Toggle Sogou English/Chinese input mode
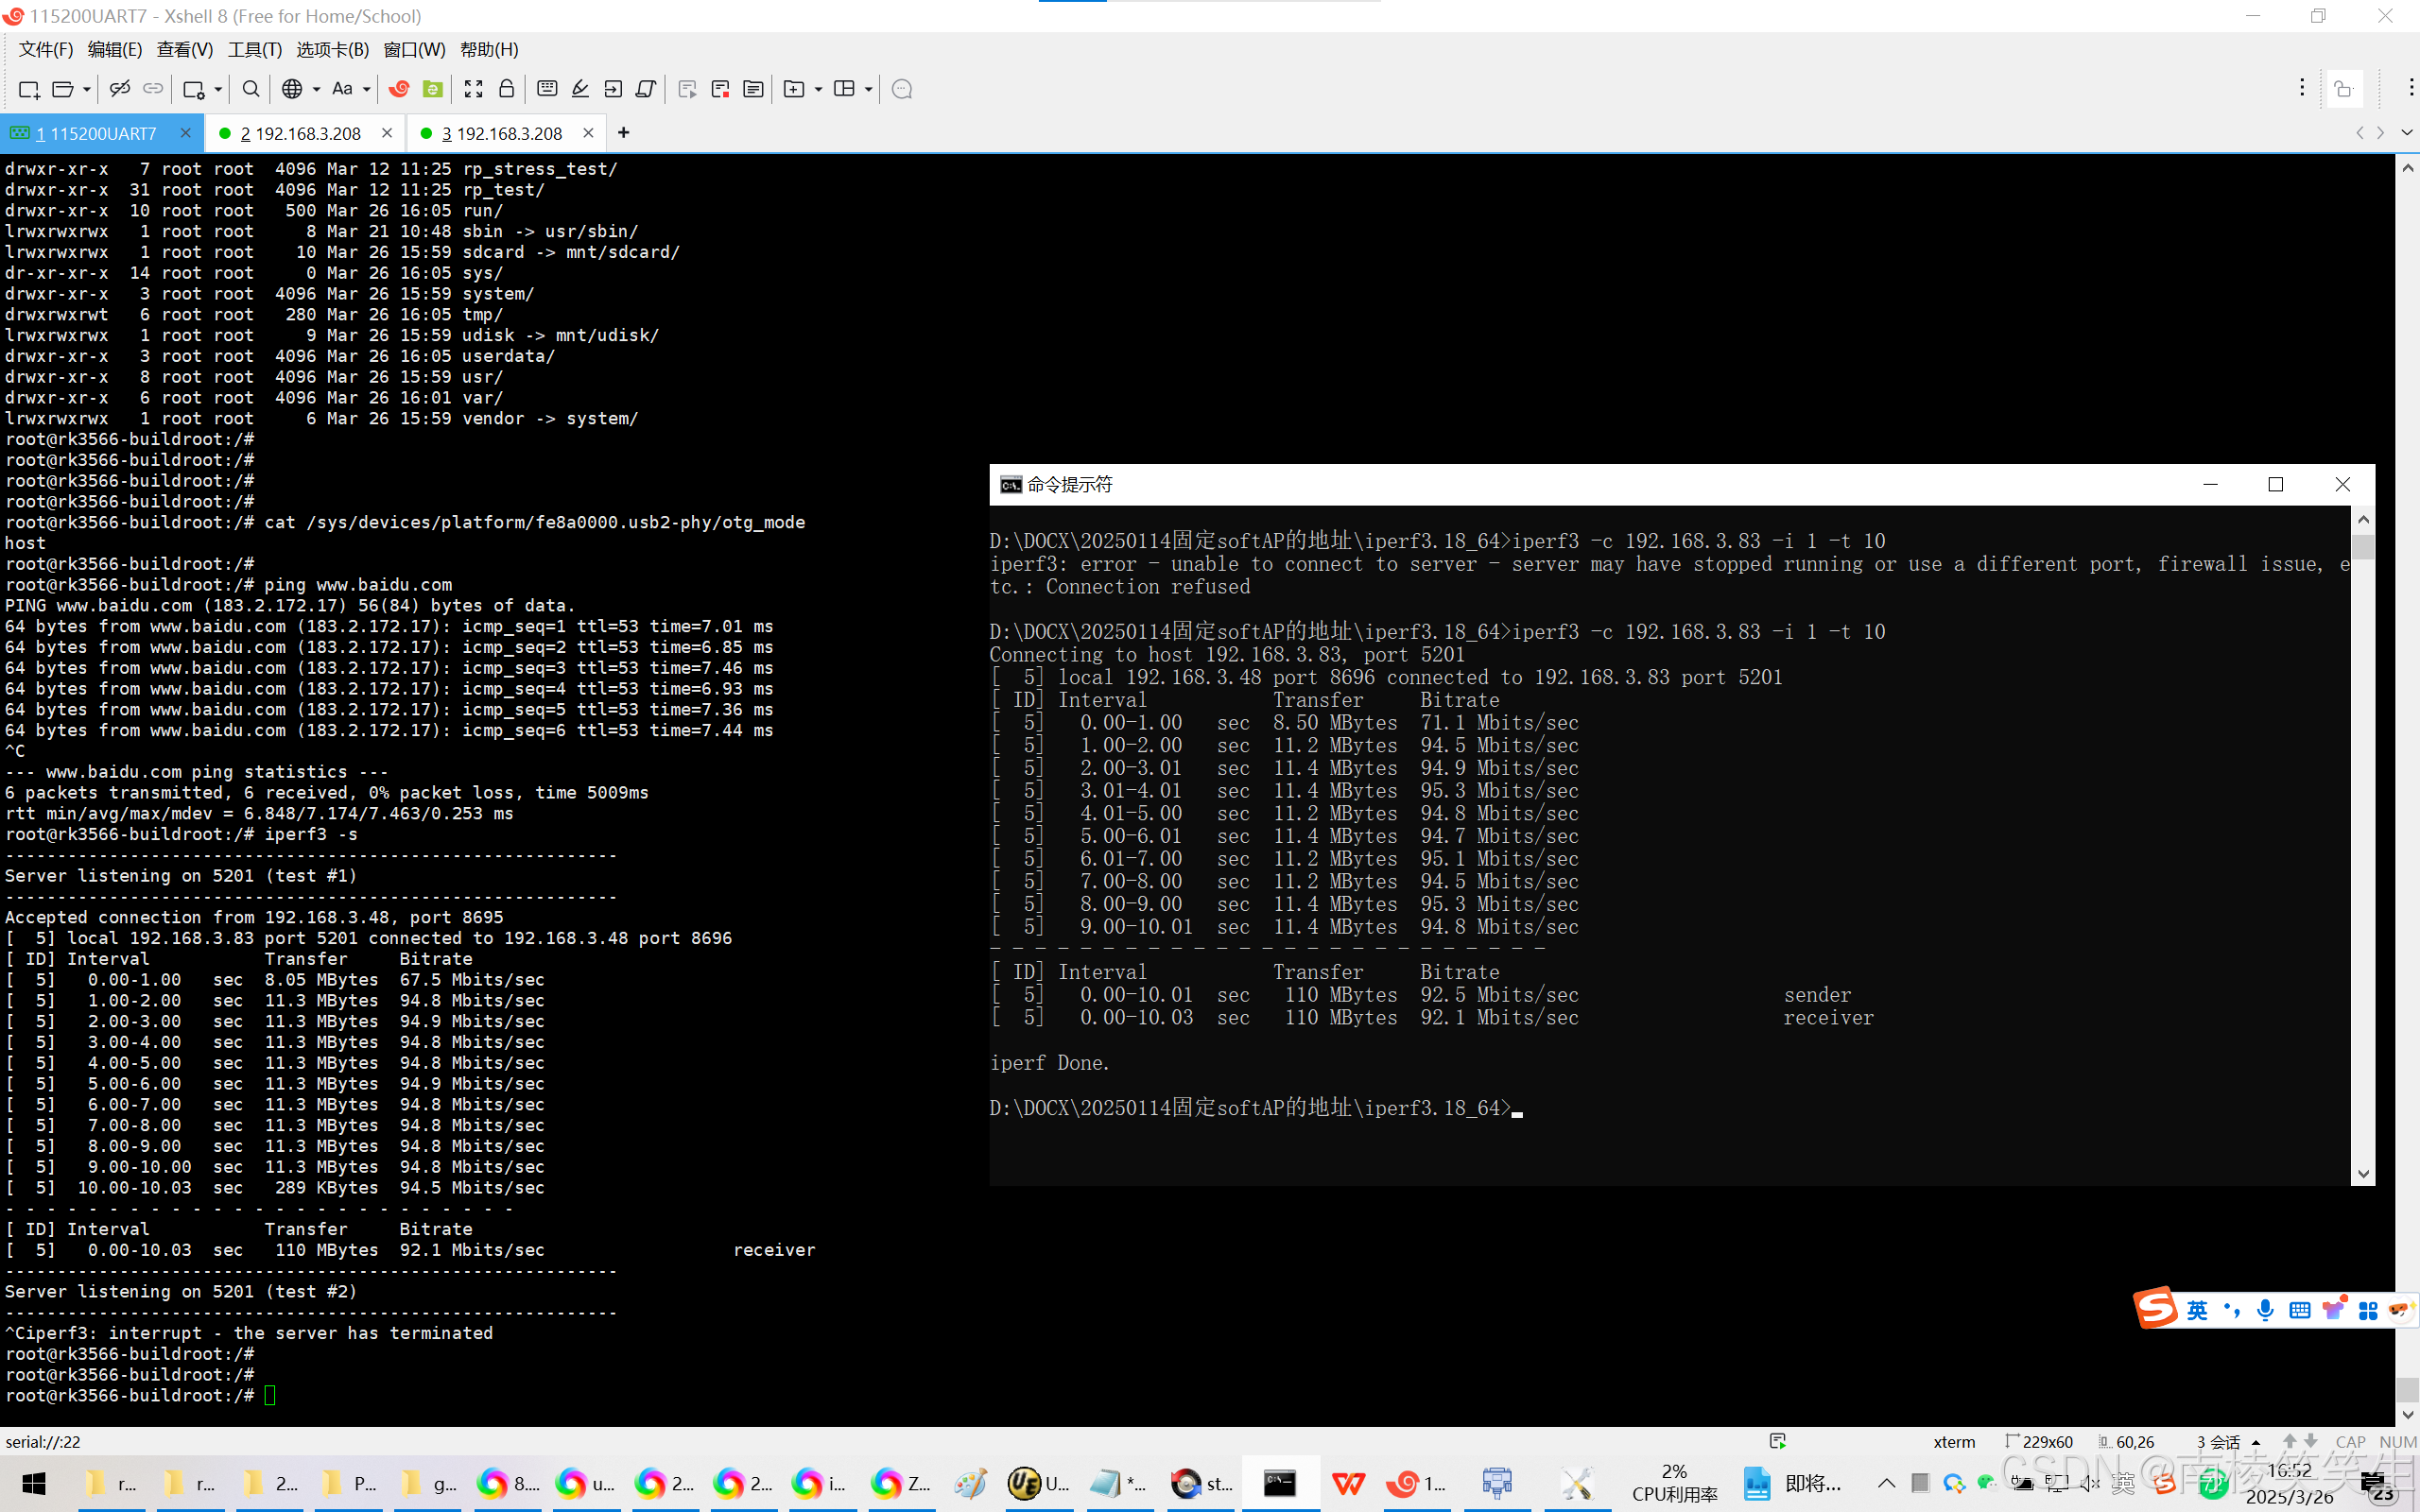Image resolution: width=2420 pixels, height=1512 pixels. [x=2196, y=1310]
